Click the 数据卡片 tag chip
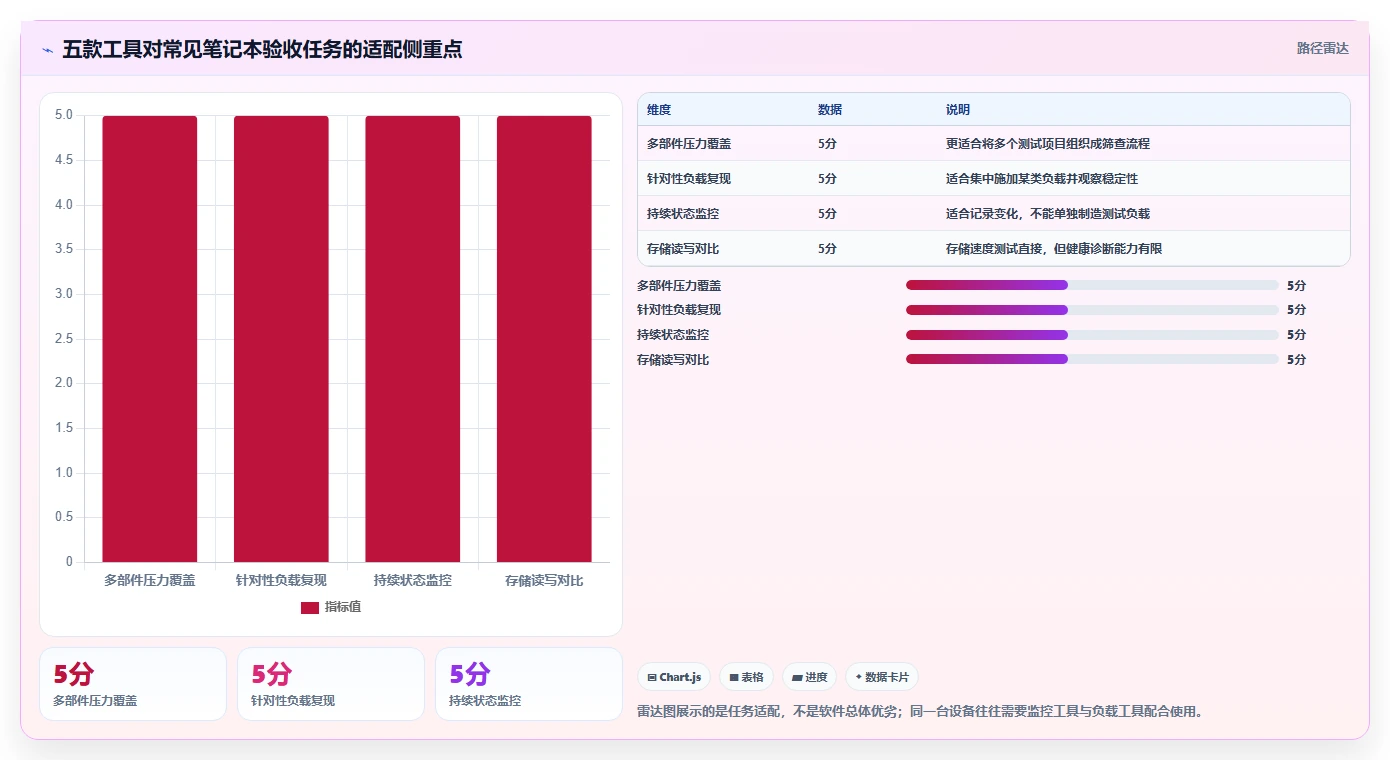The image size is (1390, 760). tap(882, 677)
